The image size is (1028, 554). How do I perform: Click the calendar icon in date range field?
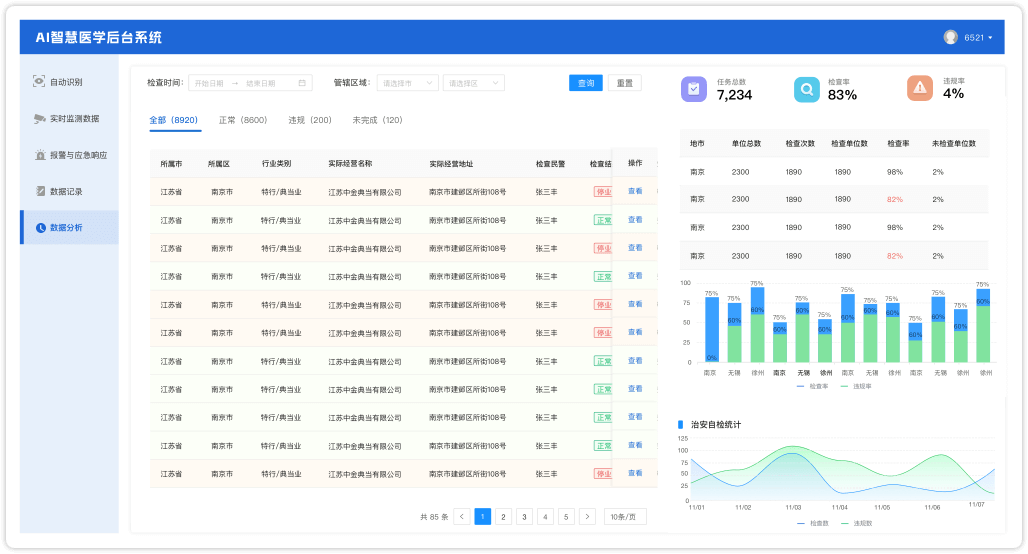(x=302, y=83)
